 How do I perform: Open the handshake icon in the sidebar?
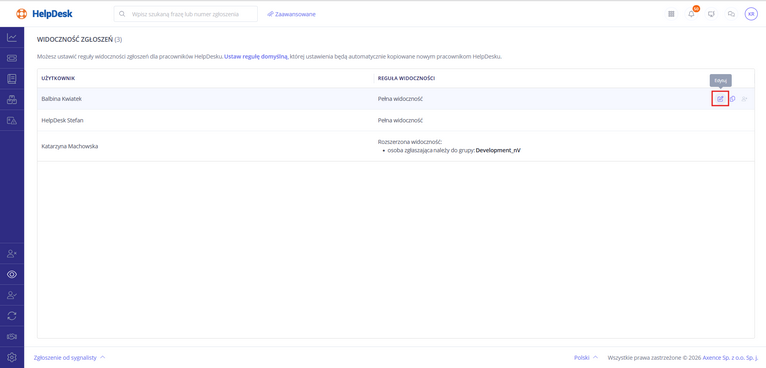click(x=12, y=336)
